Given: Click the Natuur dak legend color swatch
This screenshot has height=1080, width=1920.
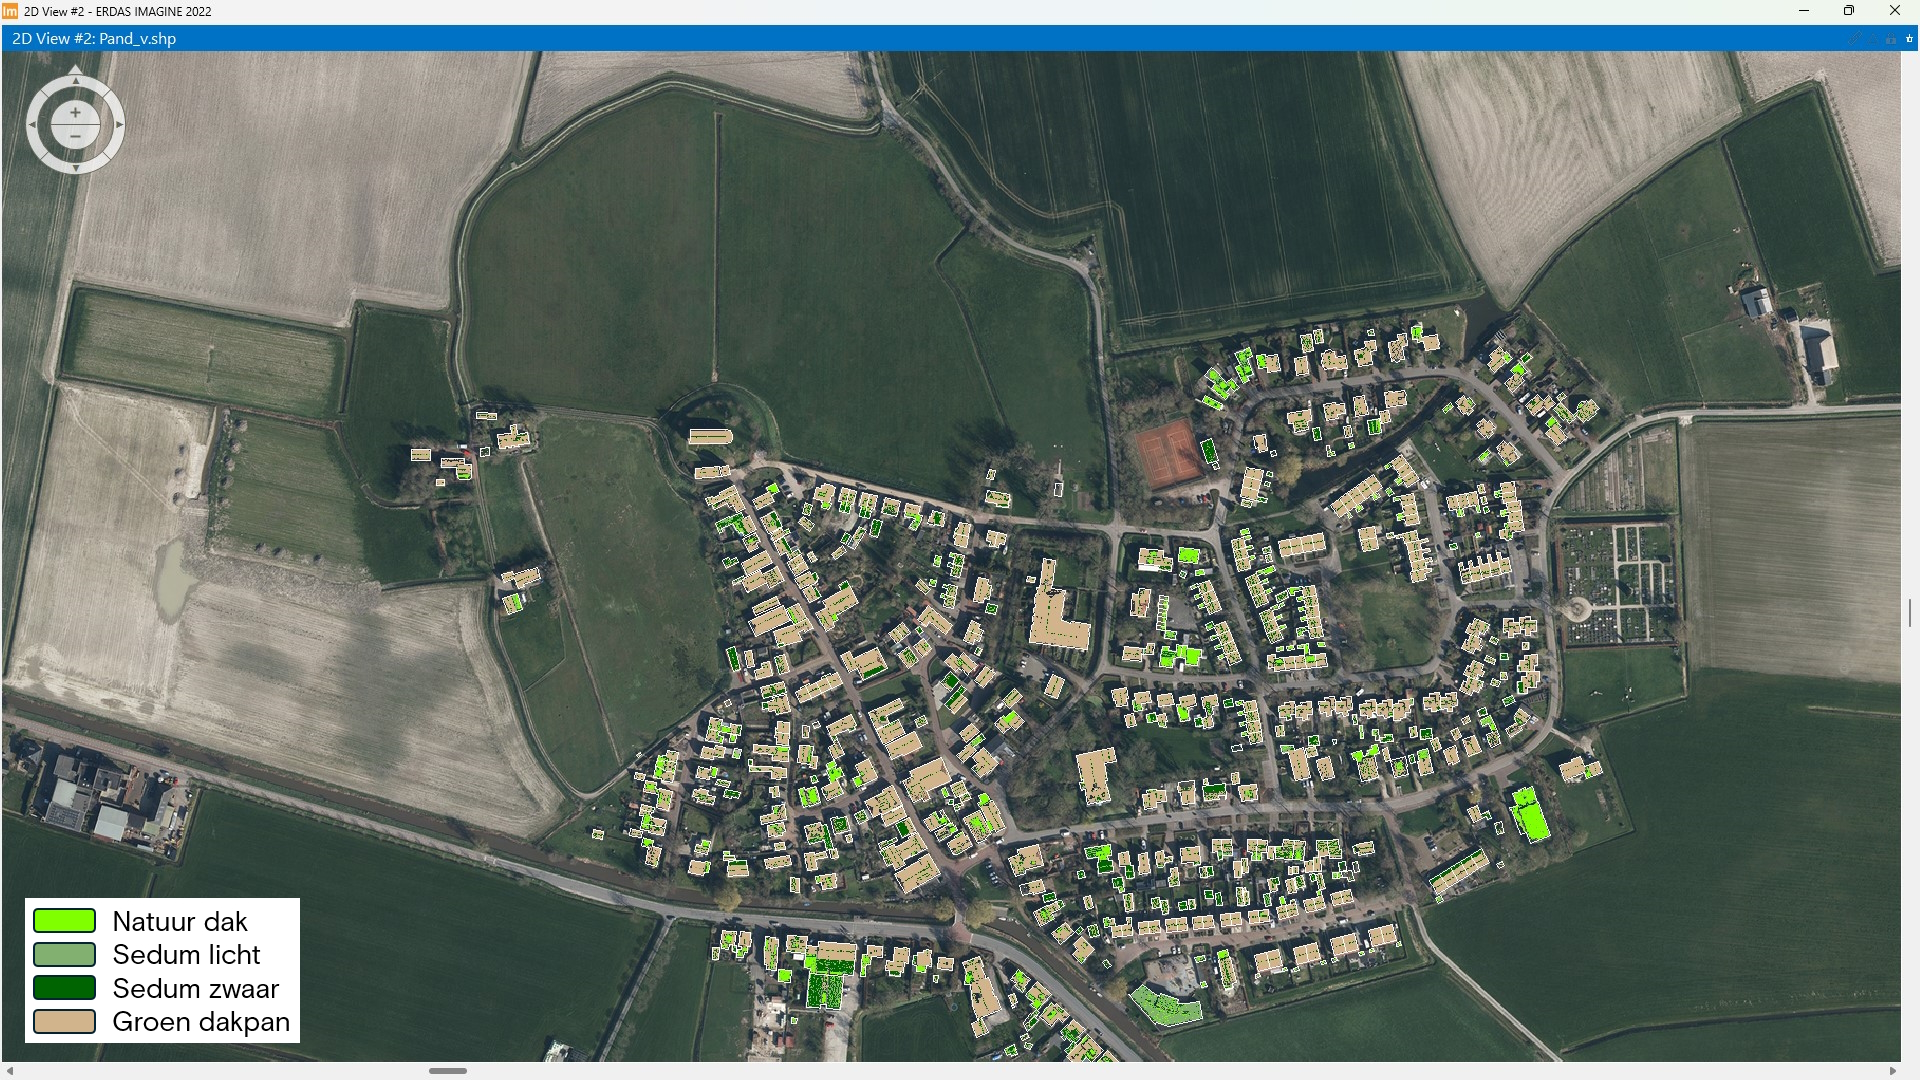Looking at the screenshot, I should pos(65,921).
